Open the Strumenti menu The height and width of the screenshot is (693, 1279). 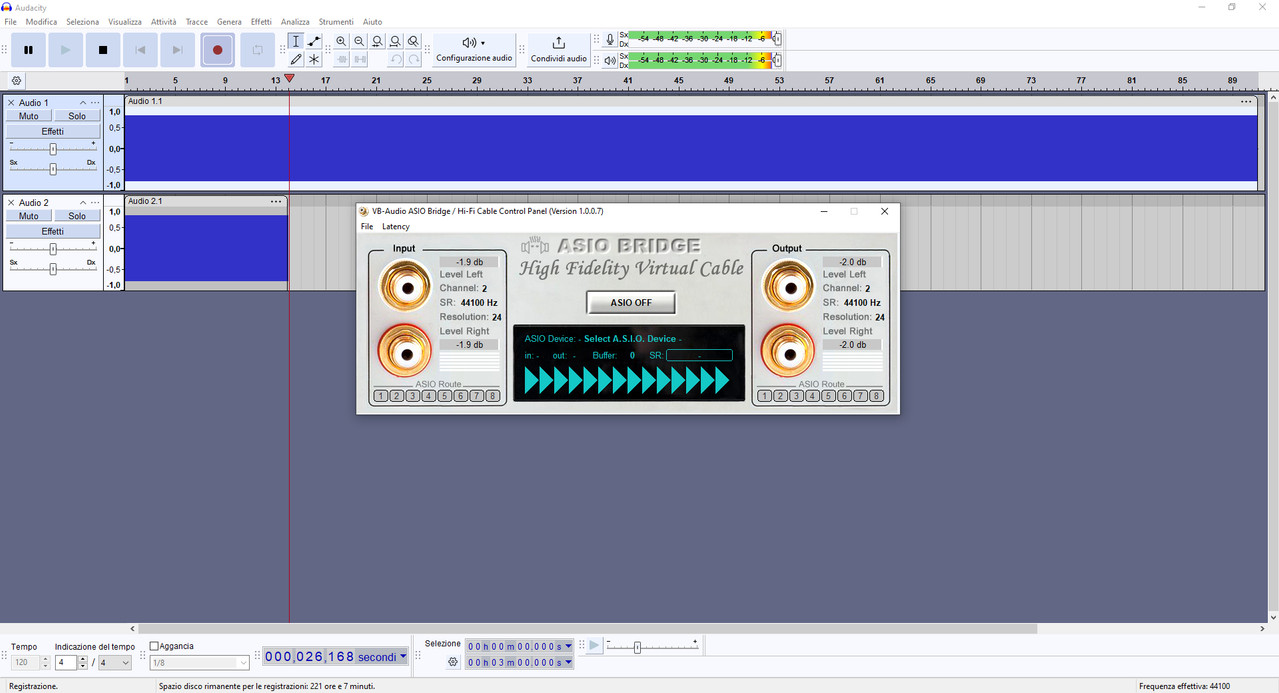[336, 22]
